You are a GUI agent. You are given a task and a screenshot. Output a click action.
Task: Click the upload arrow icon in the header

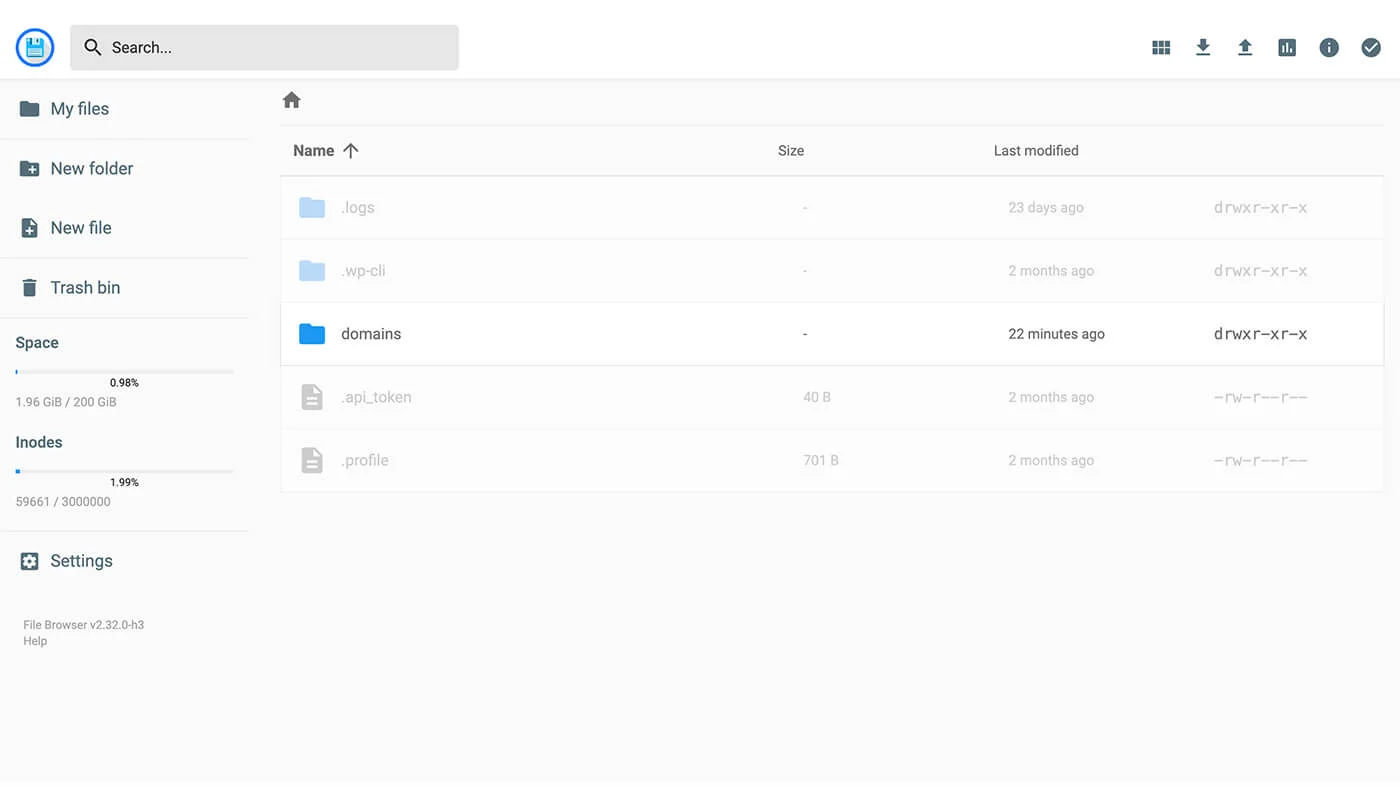point(1245,47)
